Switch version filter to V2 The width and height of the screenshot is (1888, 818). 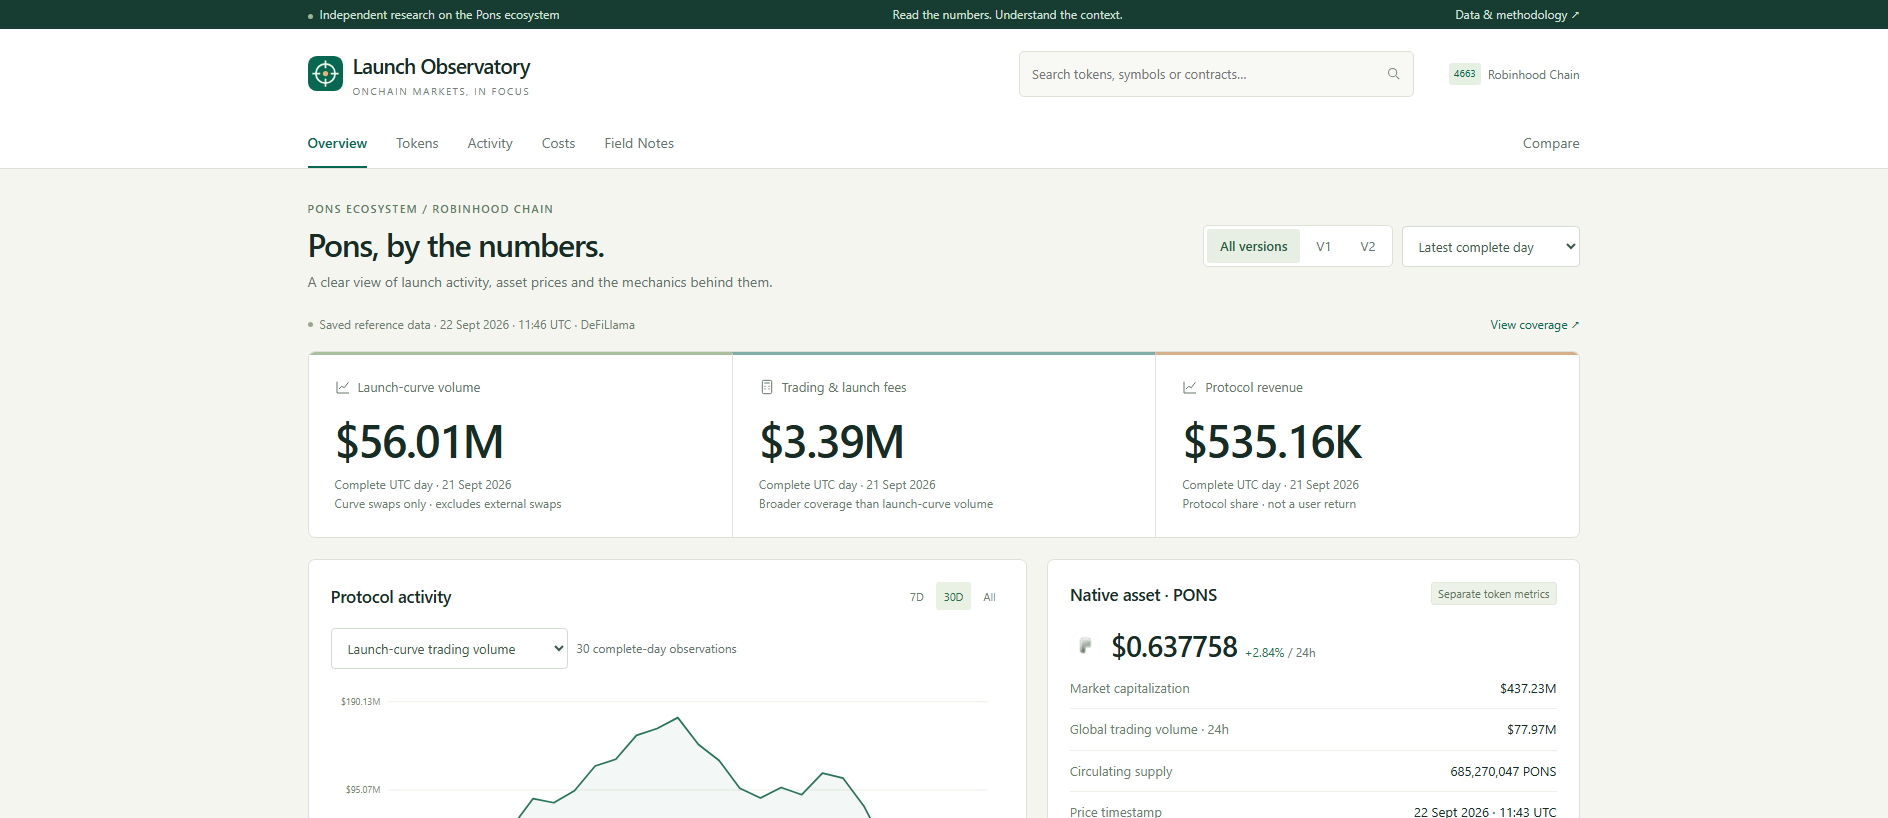pyautogui.click(x=1367, y=247)
